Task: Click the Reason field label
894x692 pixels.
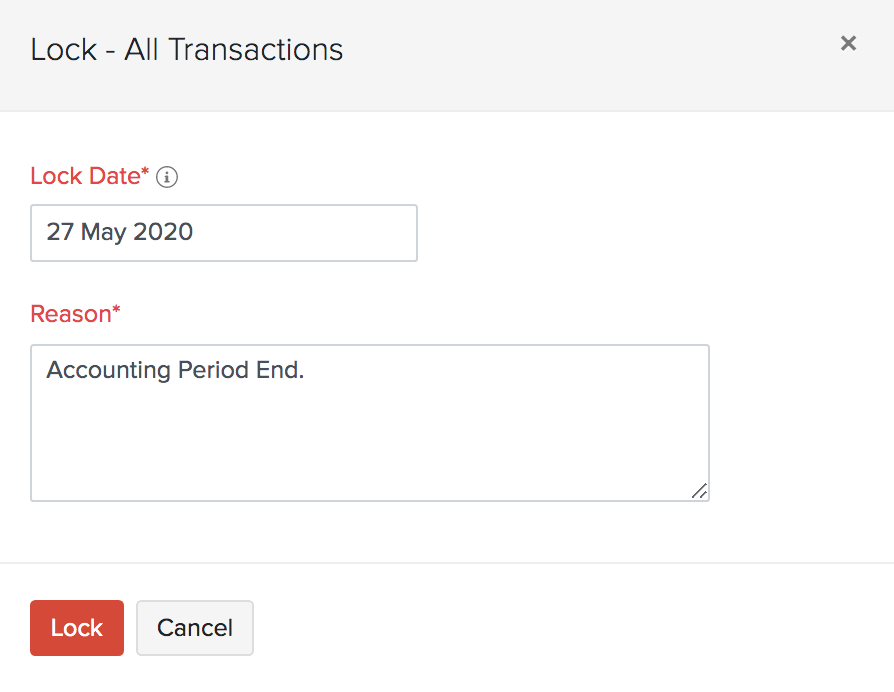Action: click(70, 314)
